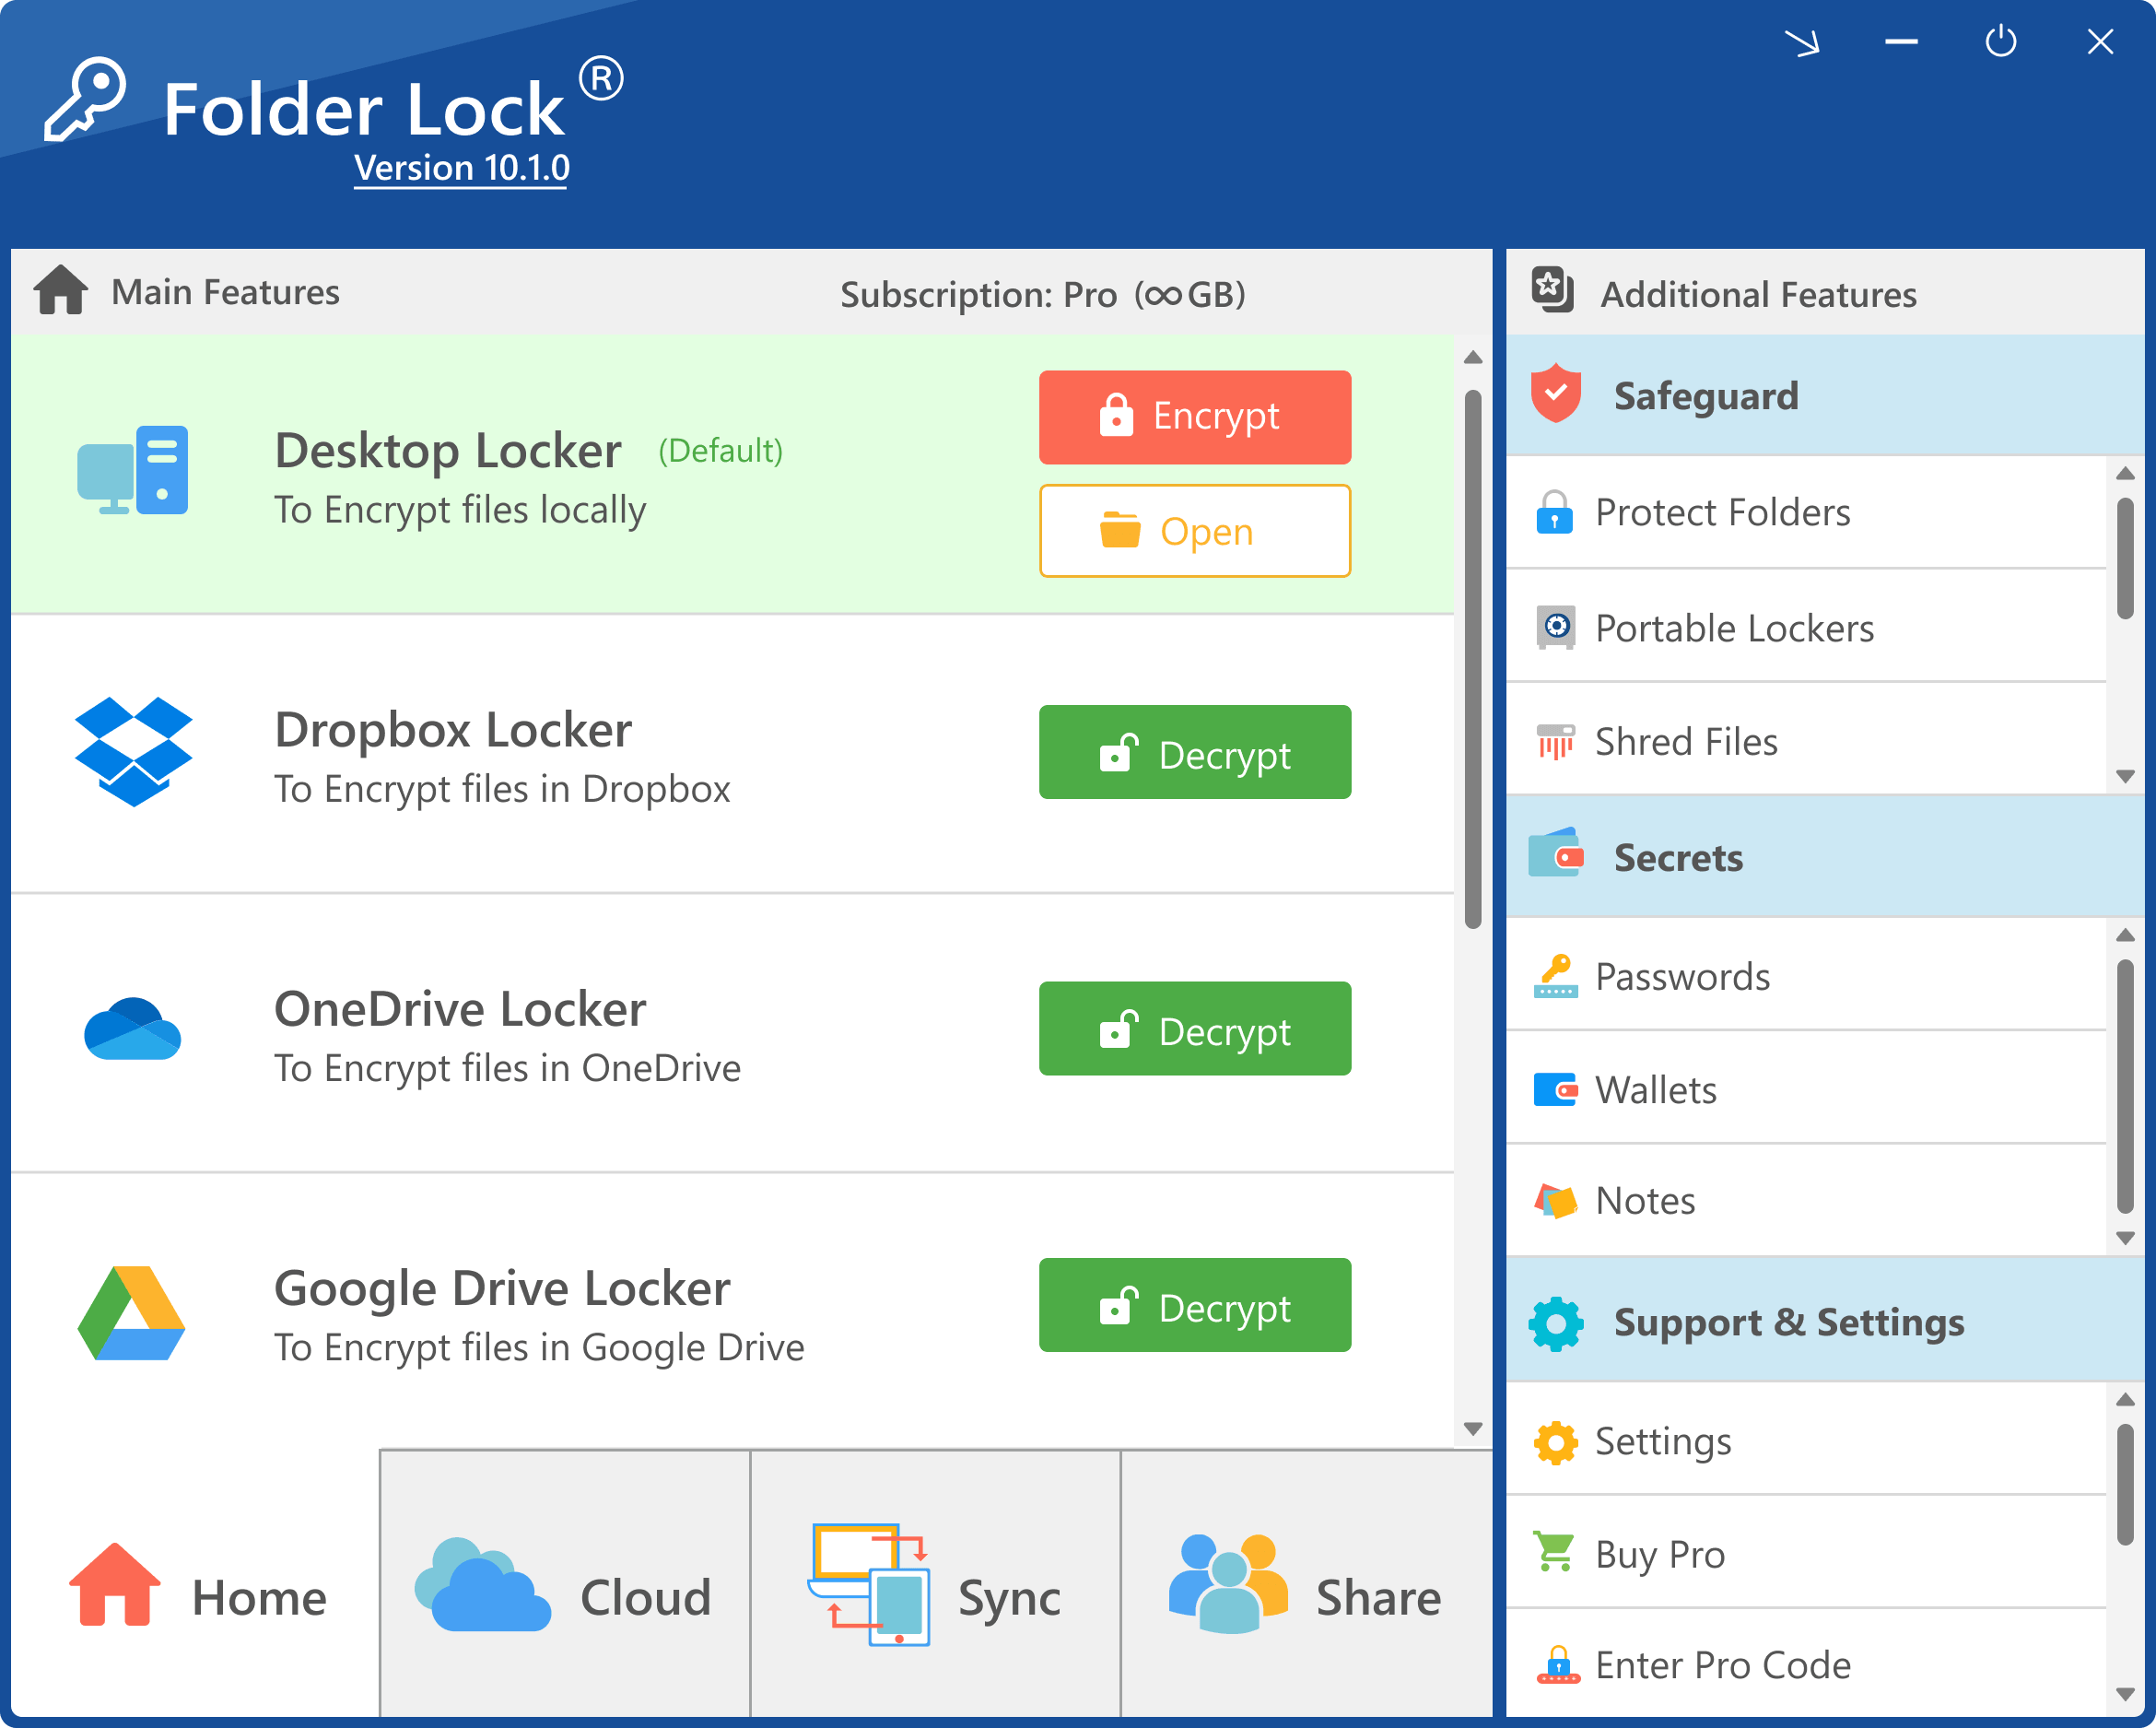2156x1728 pixels.
Task: Select the Google Drive logo icon
Action: pos(132,1313)
